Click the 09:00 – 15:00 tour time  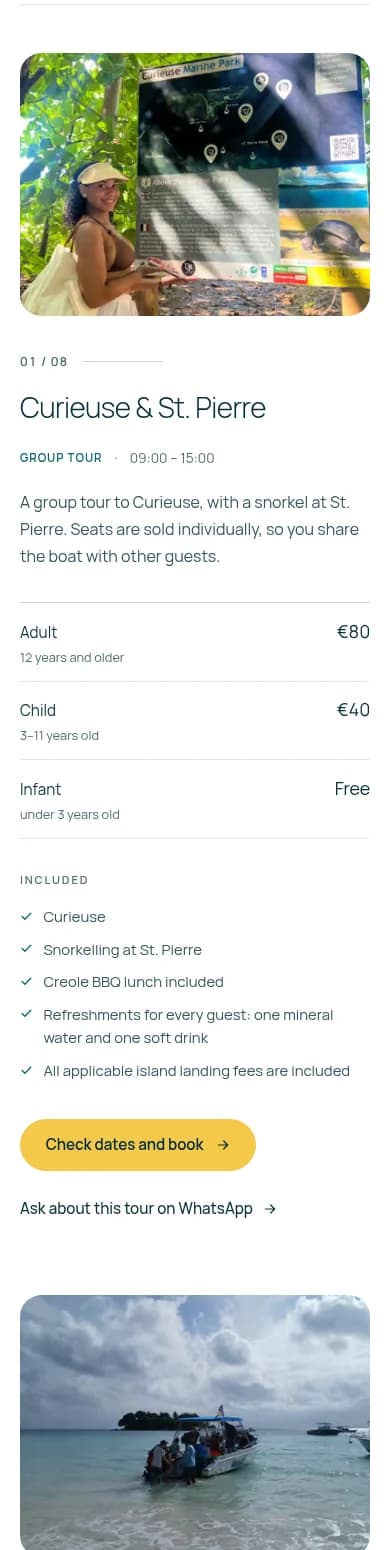tap(172, 458)
